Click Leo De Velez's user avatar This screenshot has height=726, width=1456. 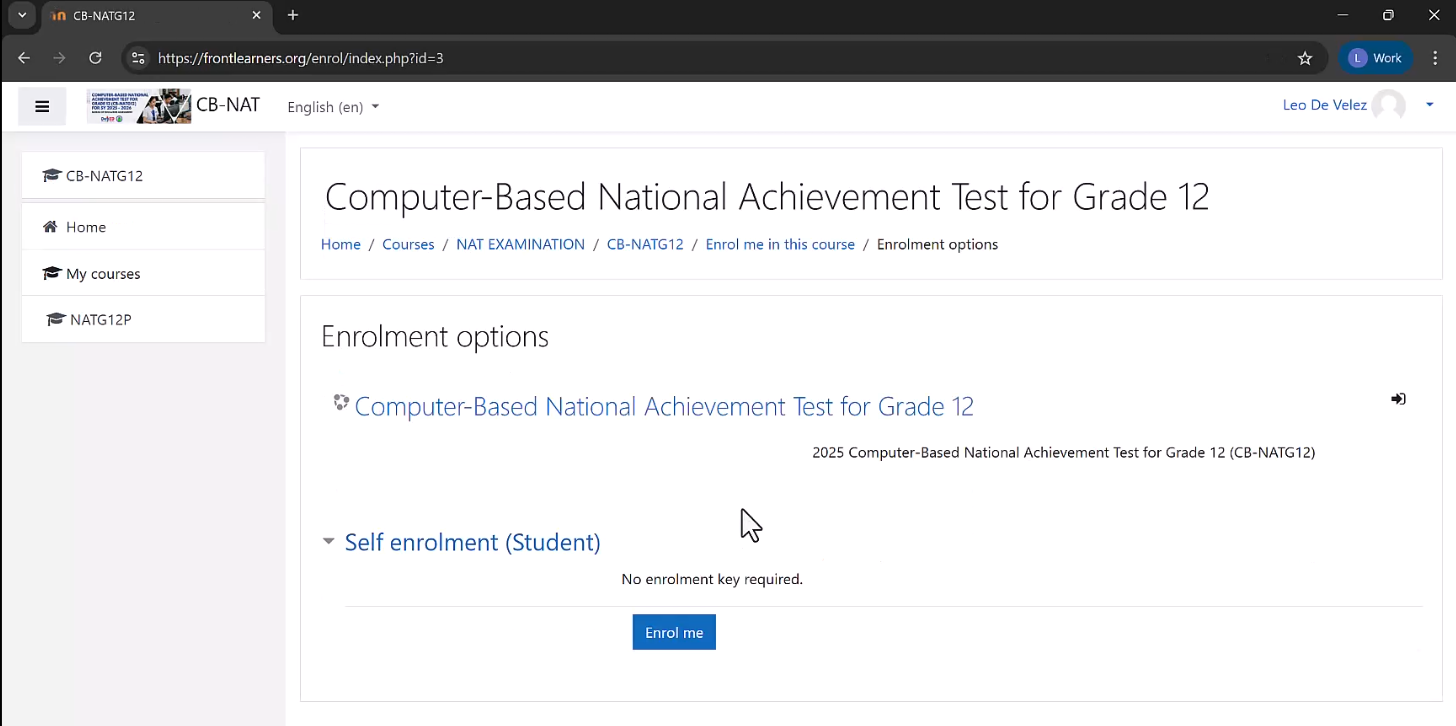1388,105
